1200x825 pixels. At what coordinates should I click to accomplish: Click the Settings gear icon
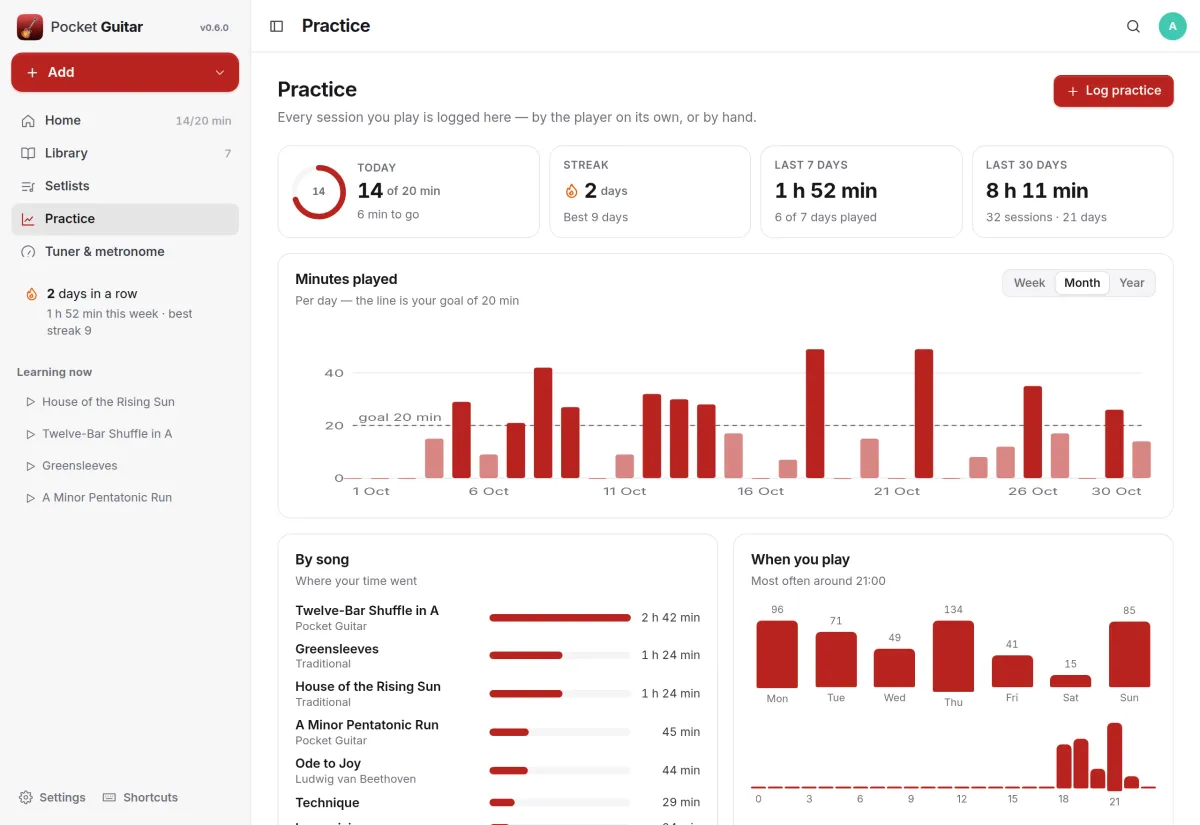point(26,798)
